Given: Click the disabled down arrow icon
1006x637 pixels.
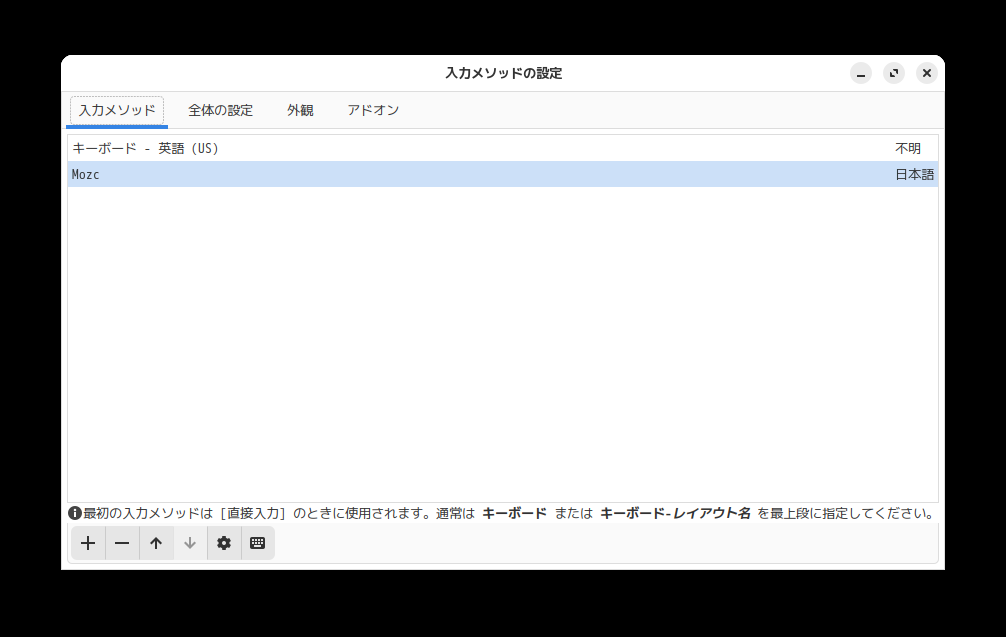Looking at the screenshot, I should pos(189,543).
